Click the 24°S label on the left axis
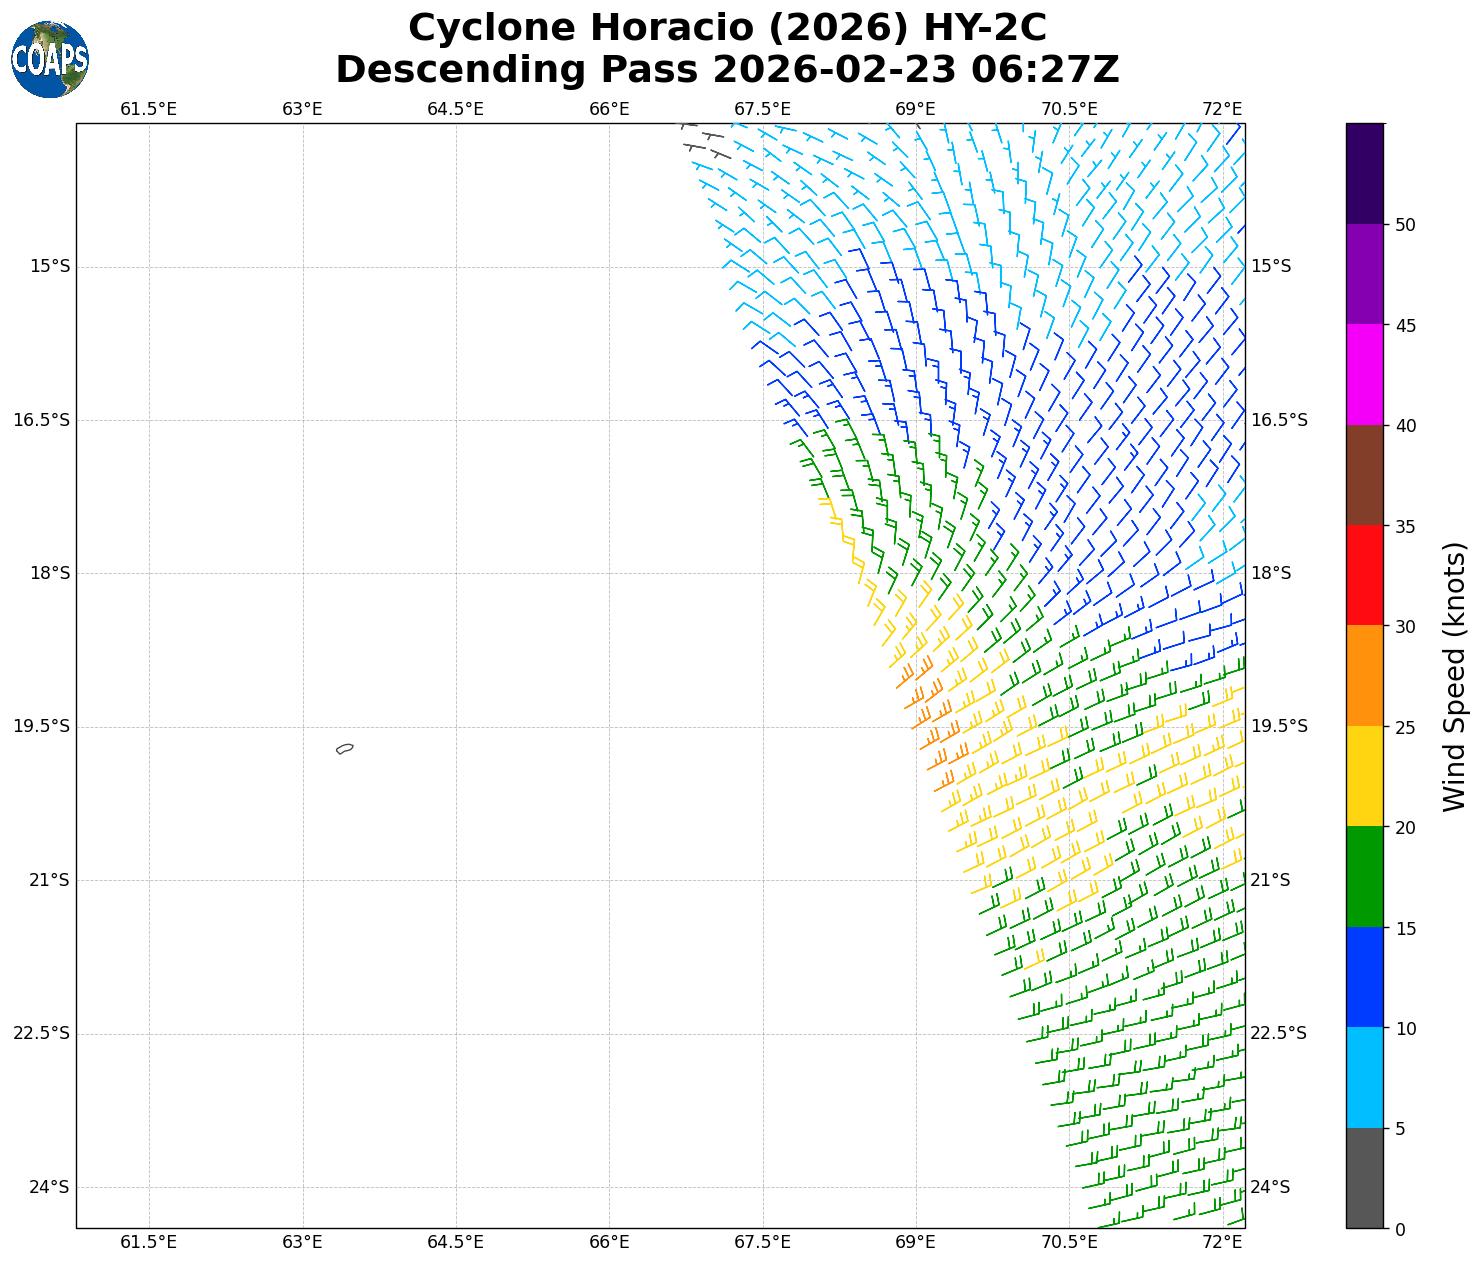 coord(49,1187)
